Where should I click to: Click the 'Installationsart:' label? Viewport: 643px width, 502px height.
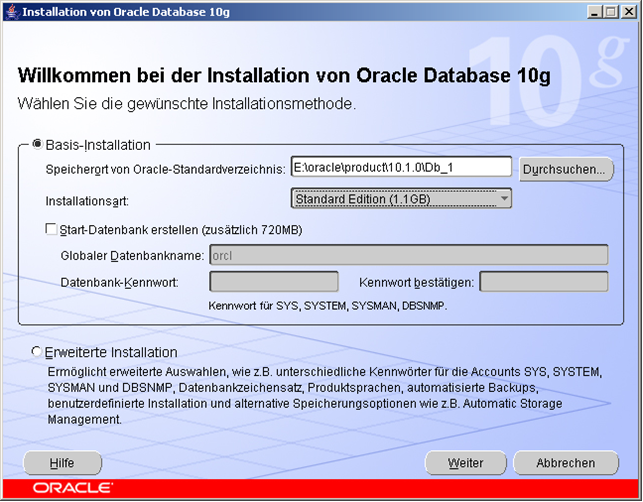point(87,201)
